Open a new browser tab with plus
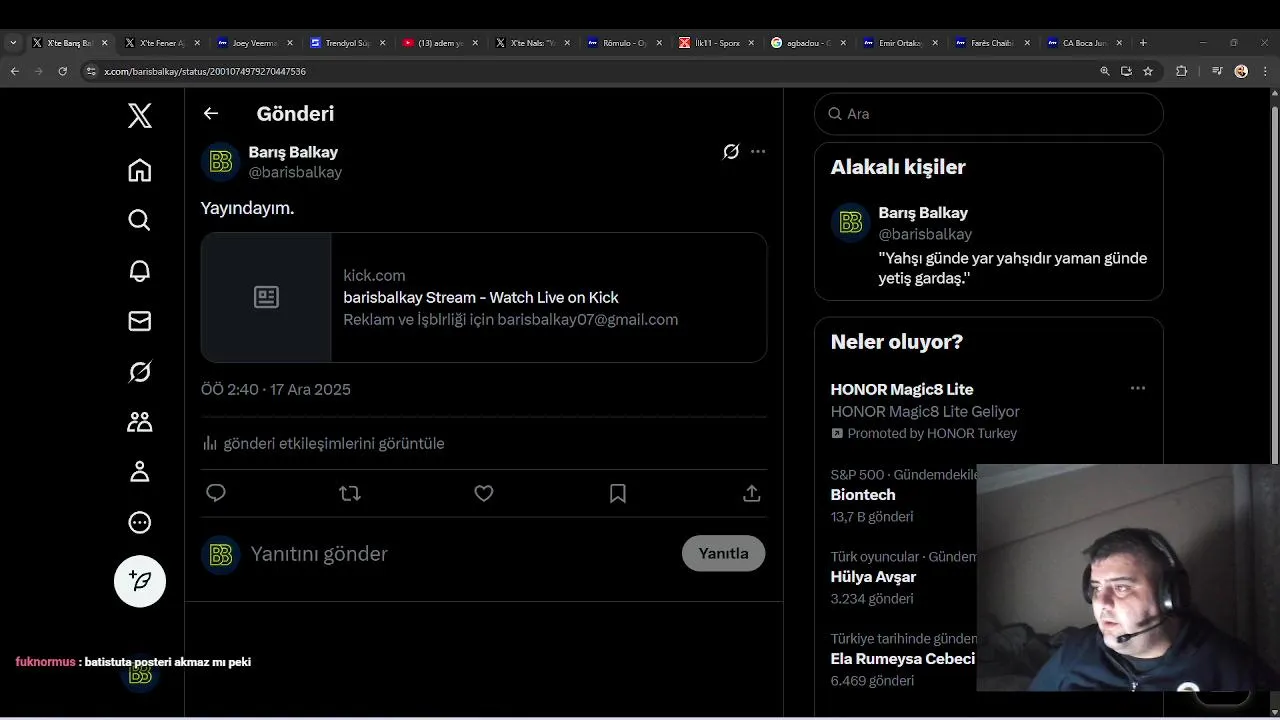The width and height of the screenshot is (1280, 720). click(x=1143, y=43)
